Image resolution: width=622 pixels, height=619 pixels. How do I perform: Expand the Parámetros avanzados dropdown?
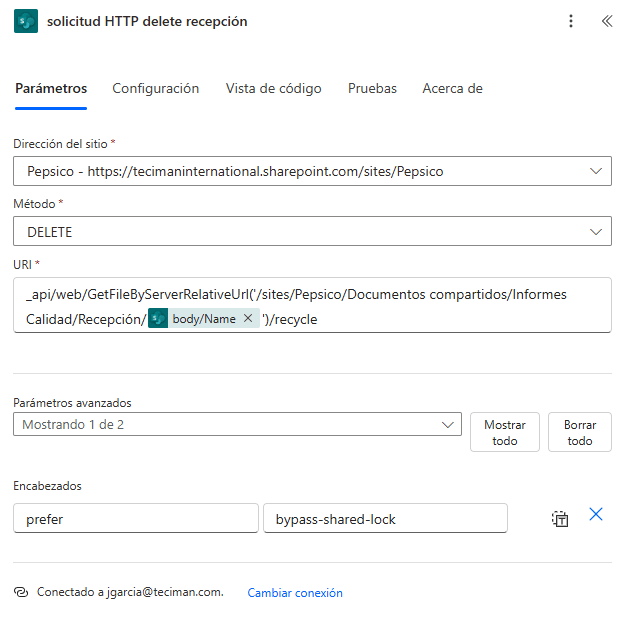pos(237,424)
